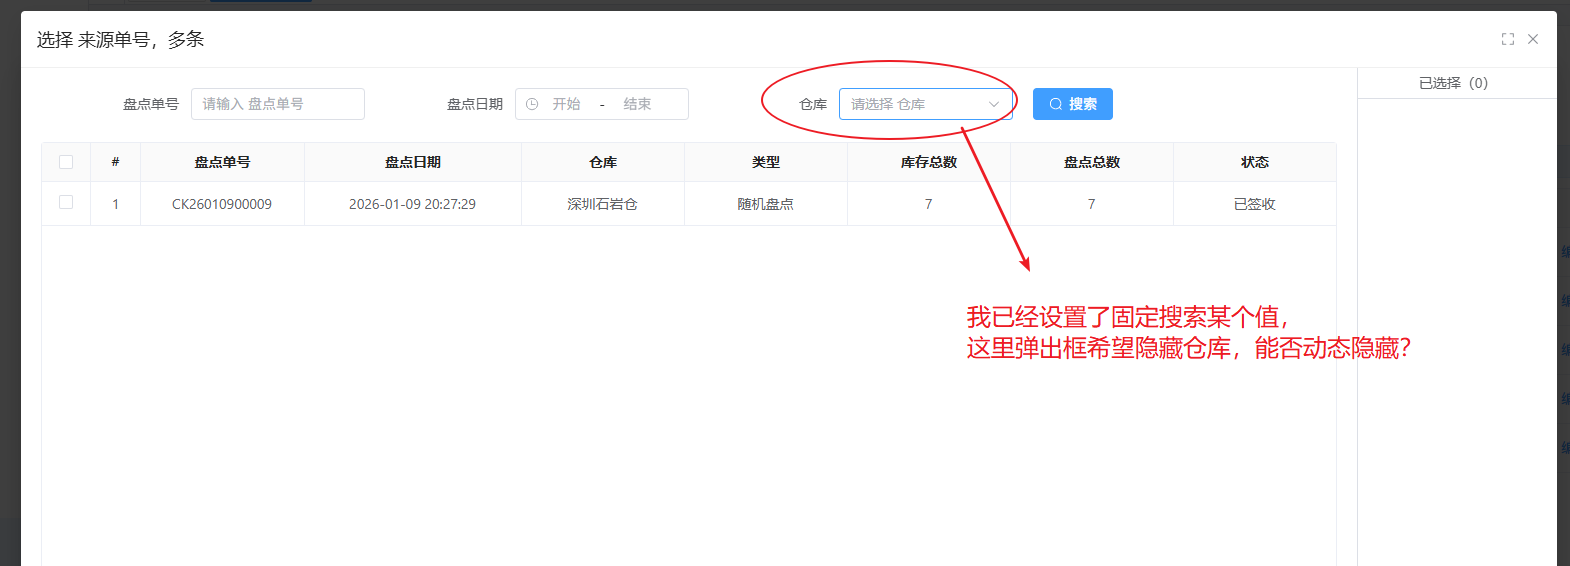Pick the 开始 start date field

pyautogui.click(x=566, y=104)
